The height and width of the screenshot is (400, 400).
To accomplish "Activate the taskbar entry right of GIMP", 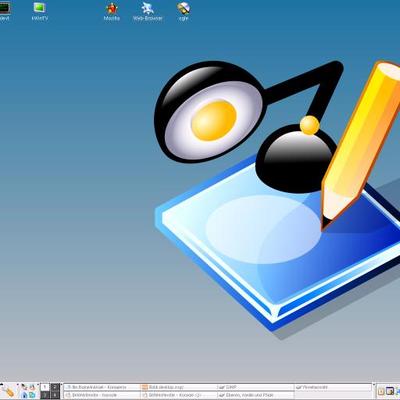I will pyautogui.click(x=333, y=387).
